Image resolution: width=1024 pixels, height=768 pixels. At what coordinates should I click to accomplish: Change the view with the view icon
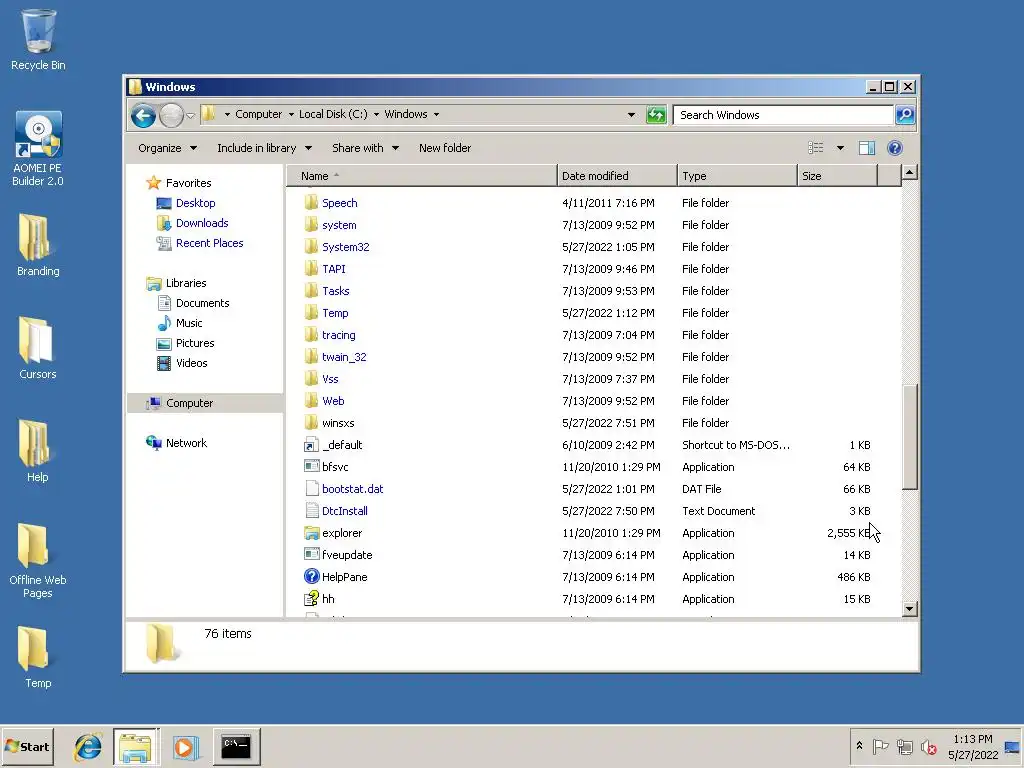coord(816,148)
